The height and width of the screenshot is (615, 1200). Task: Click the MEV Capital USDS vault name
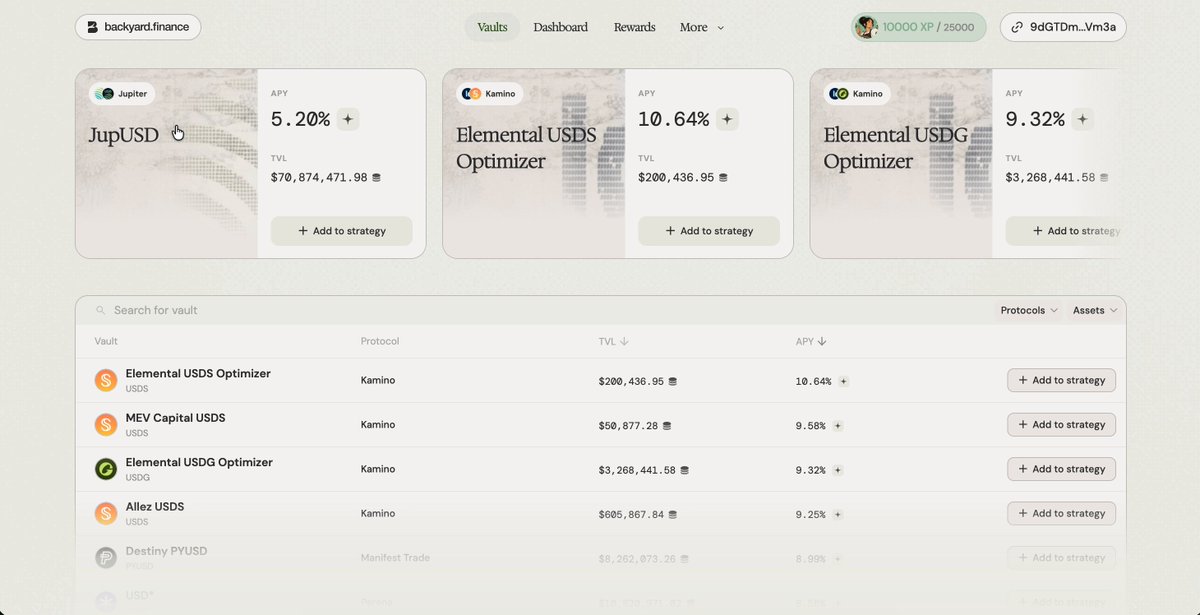pos(175,418)
